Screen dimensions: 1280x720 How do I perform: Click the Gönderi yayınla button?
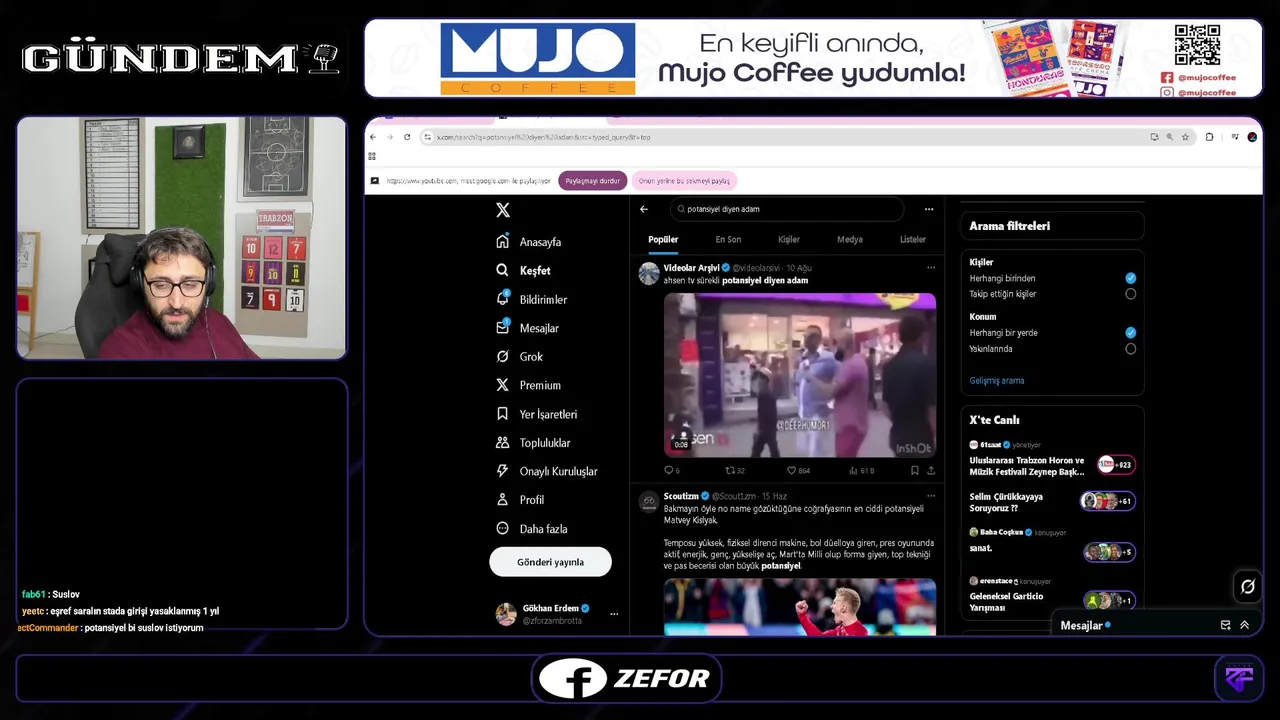(550, 562)
